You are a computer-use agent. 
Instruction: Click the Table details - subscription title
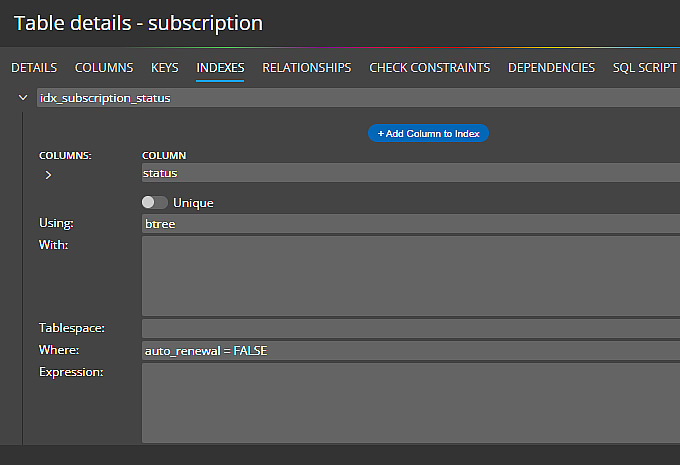(138, 22)
